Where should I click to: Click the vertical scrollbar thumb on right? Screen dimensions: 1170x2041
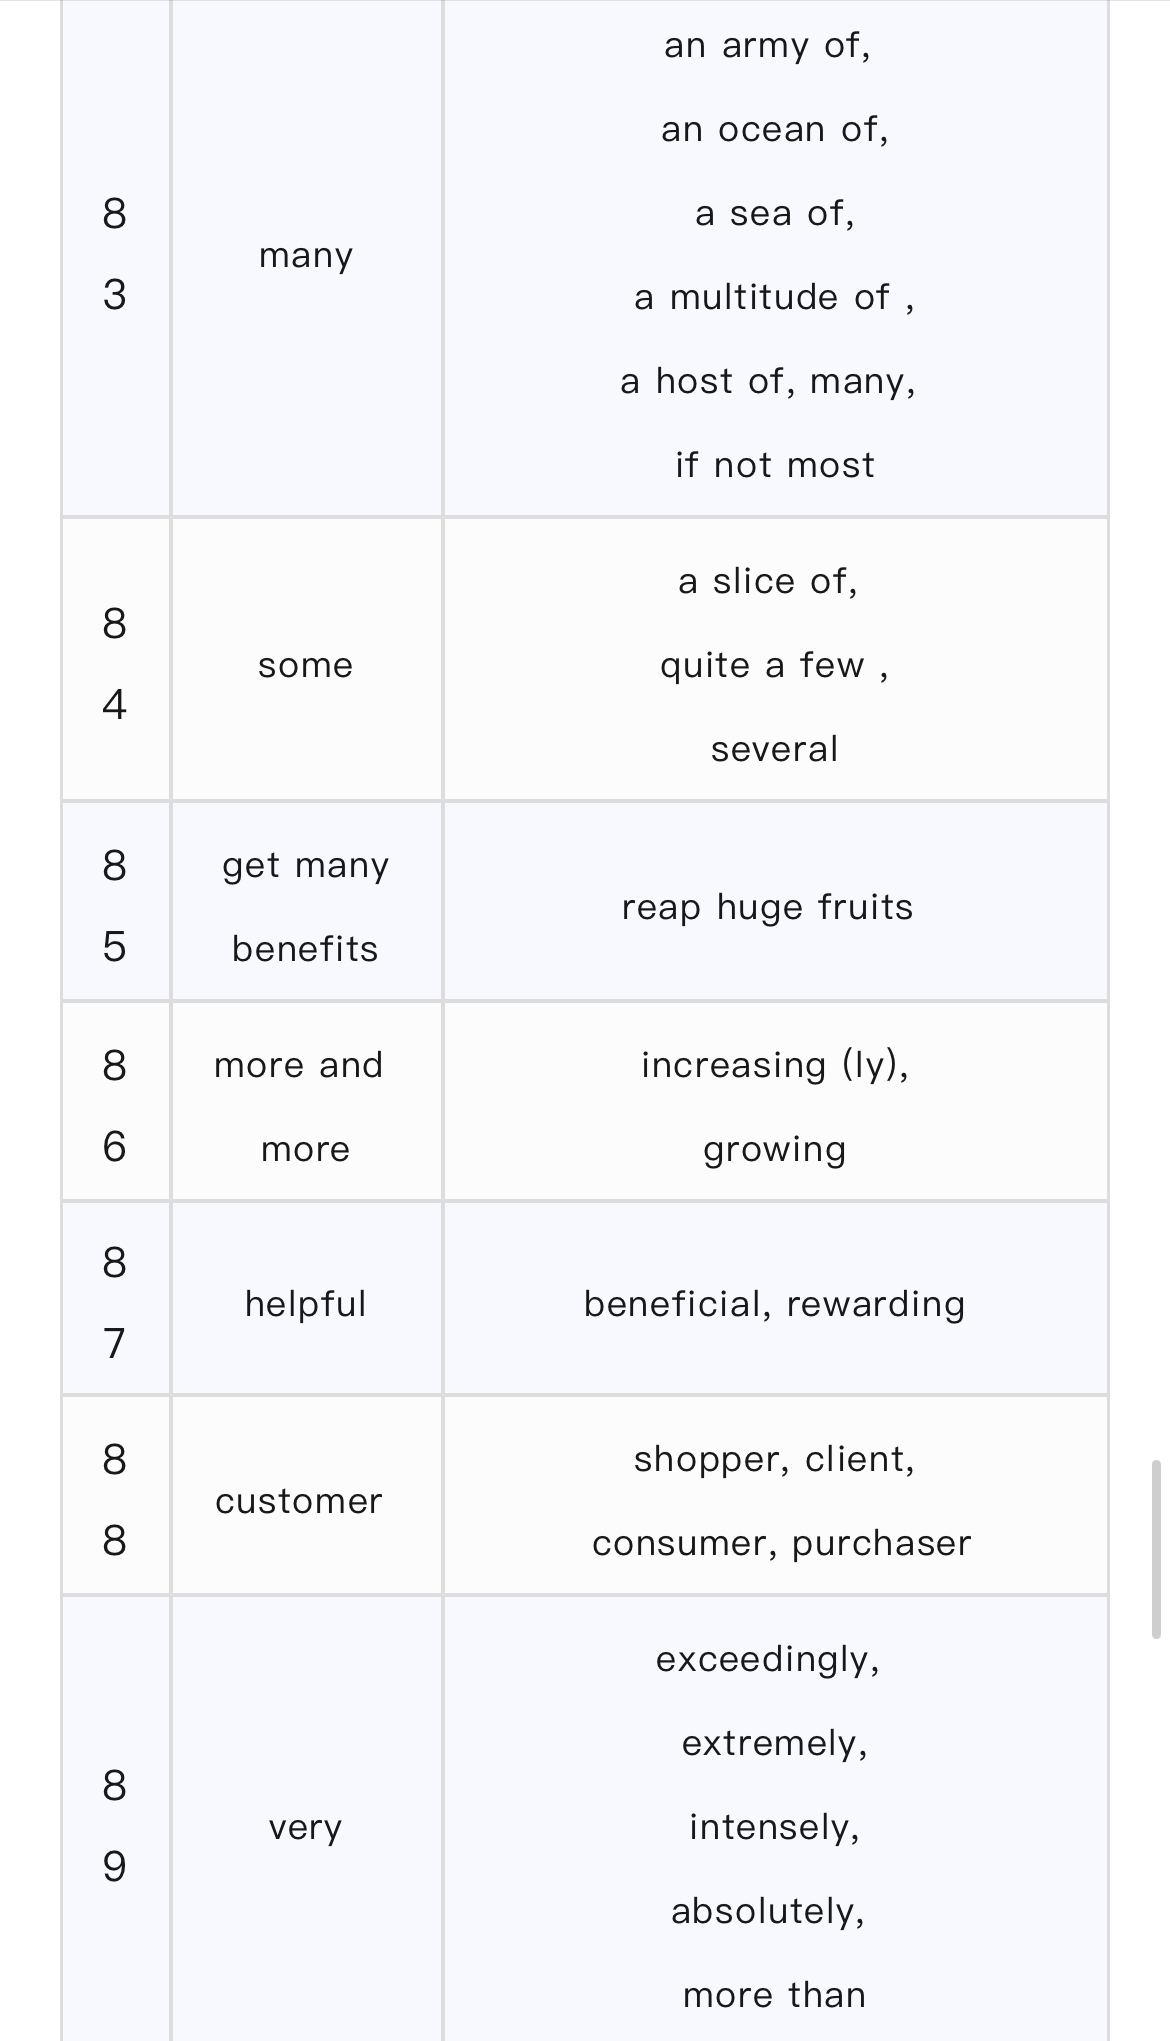pyautogui.click(x=1156, y=1548)
